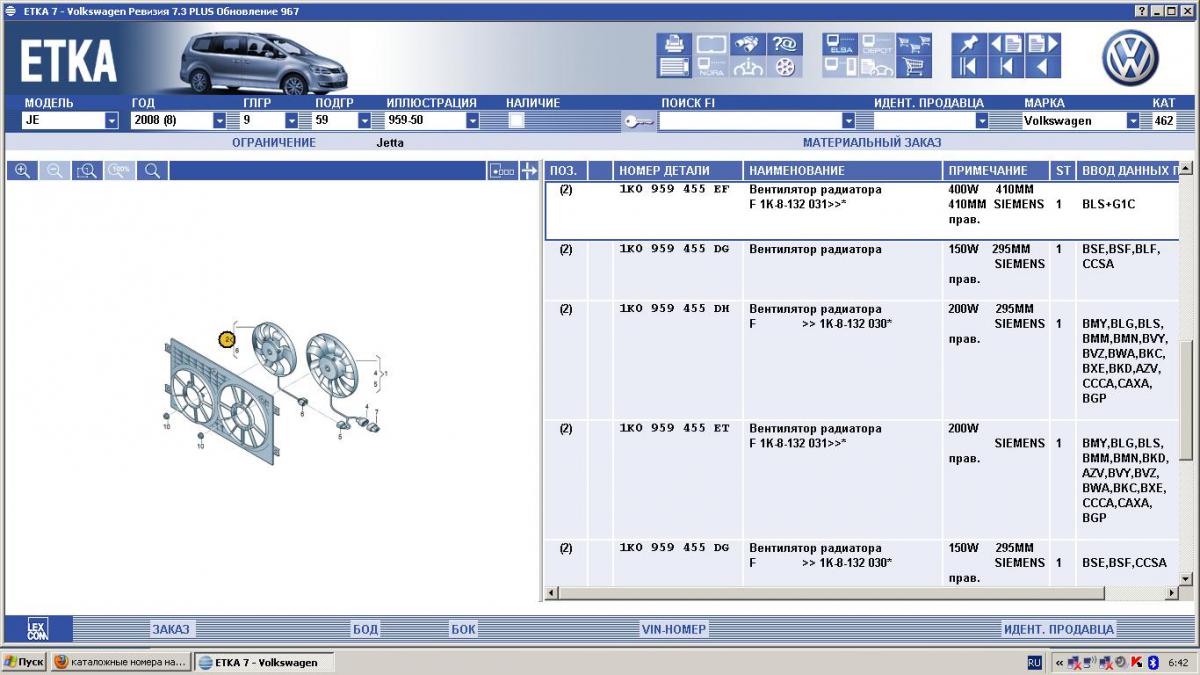This screenshot has height=675, width=1200.
Task: Go to next page with right-arrow page icon
Action: click(x=1042, y=44)
